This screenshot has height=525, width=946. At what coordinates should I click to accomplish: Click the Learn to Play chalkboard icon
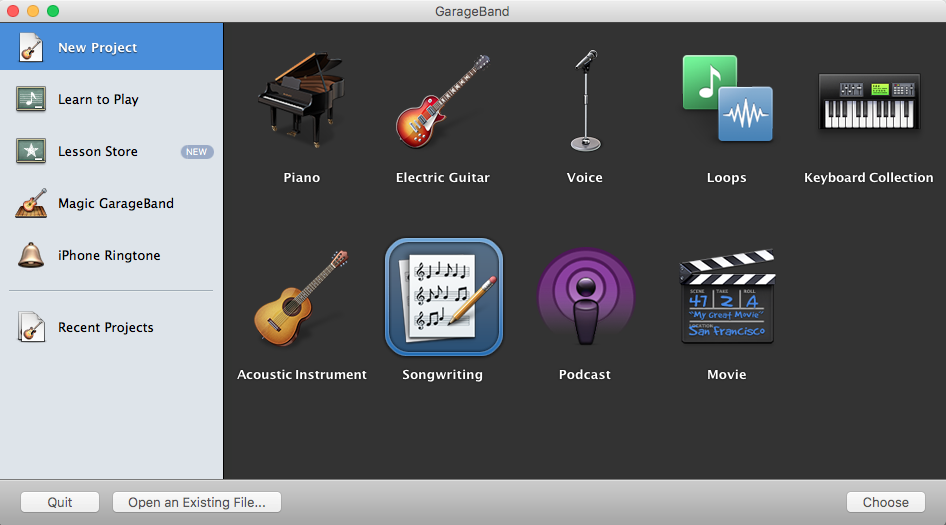coord(31,99)
